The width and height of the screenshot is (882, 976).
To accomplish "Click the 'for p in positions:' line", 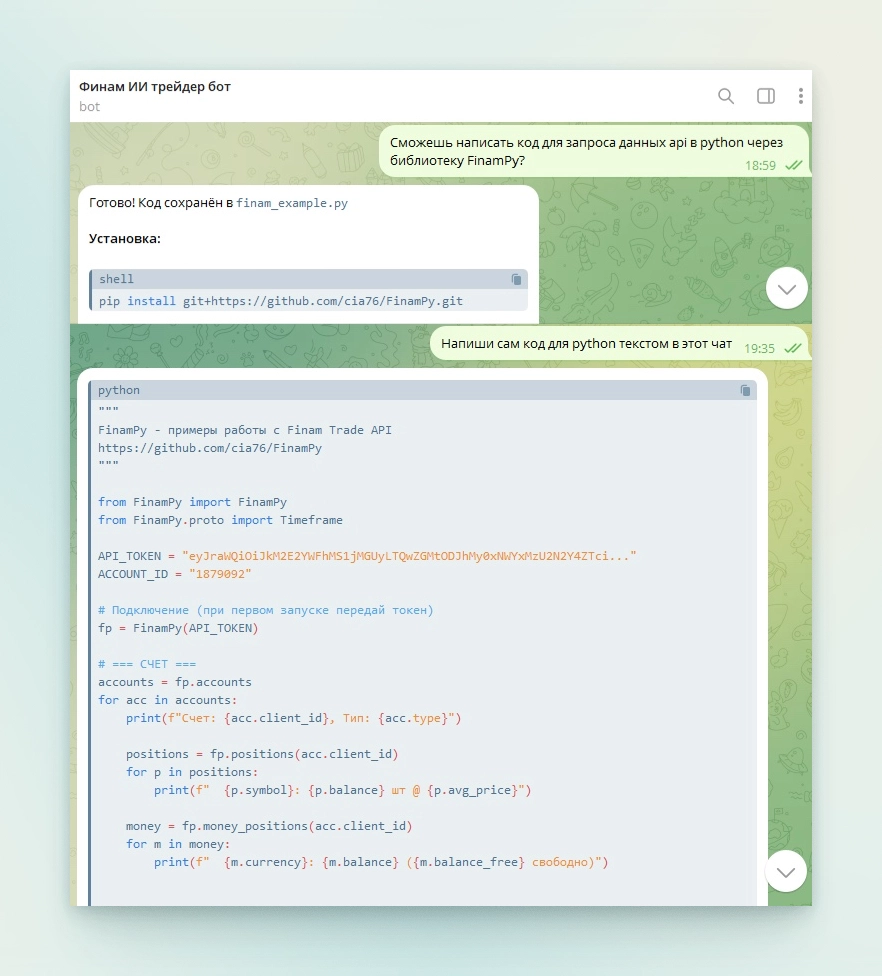I will point(192,772).
